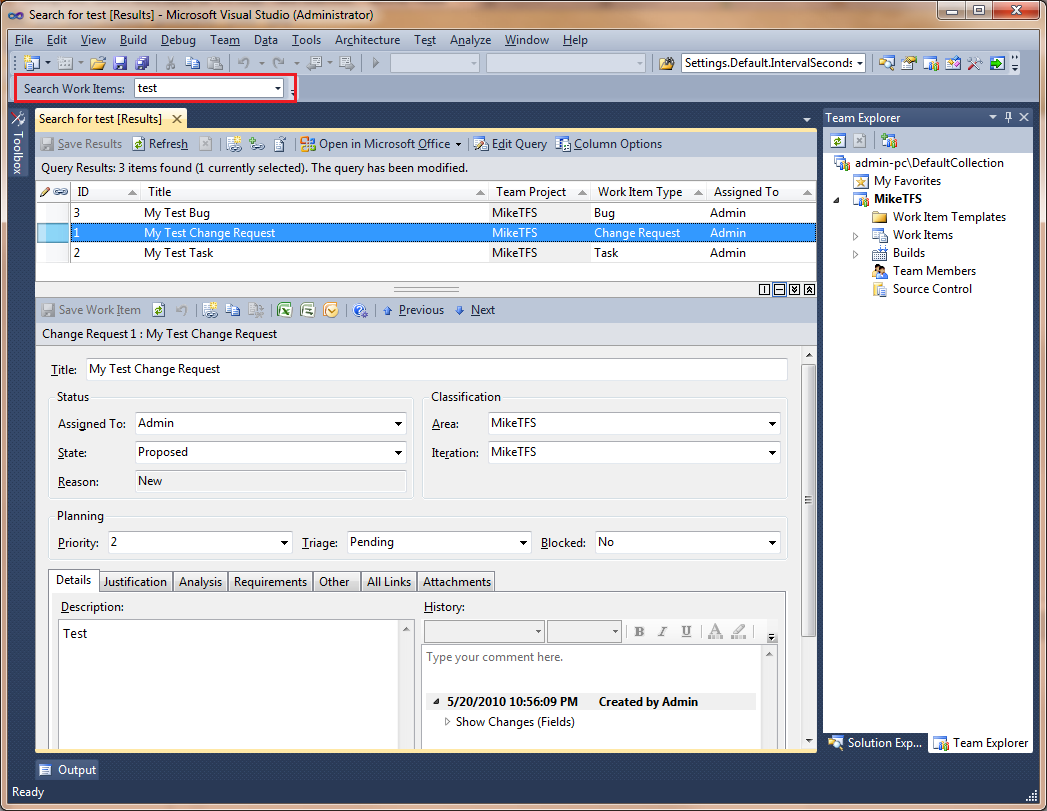Open the Architecture menu
This screenshot has width=1047, height=811.
367,40
